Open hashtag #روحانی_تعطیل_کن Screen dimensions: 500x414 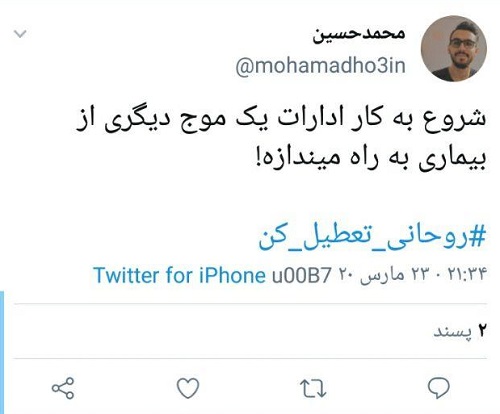(372, 237)
